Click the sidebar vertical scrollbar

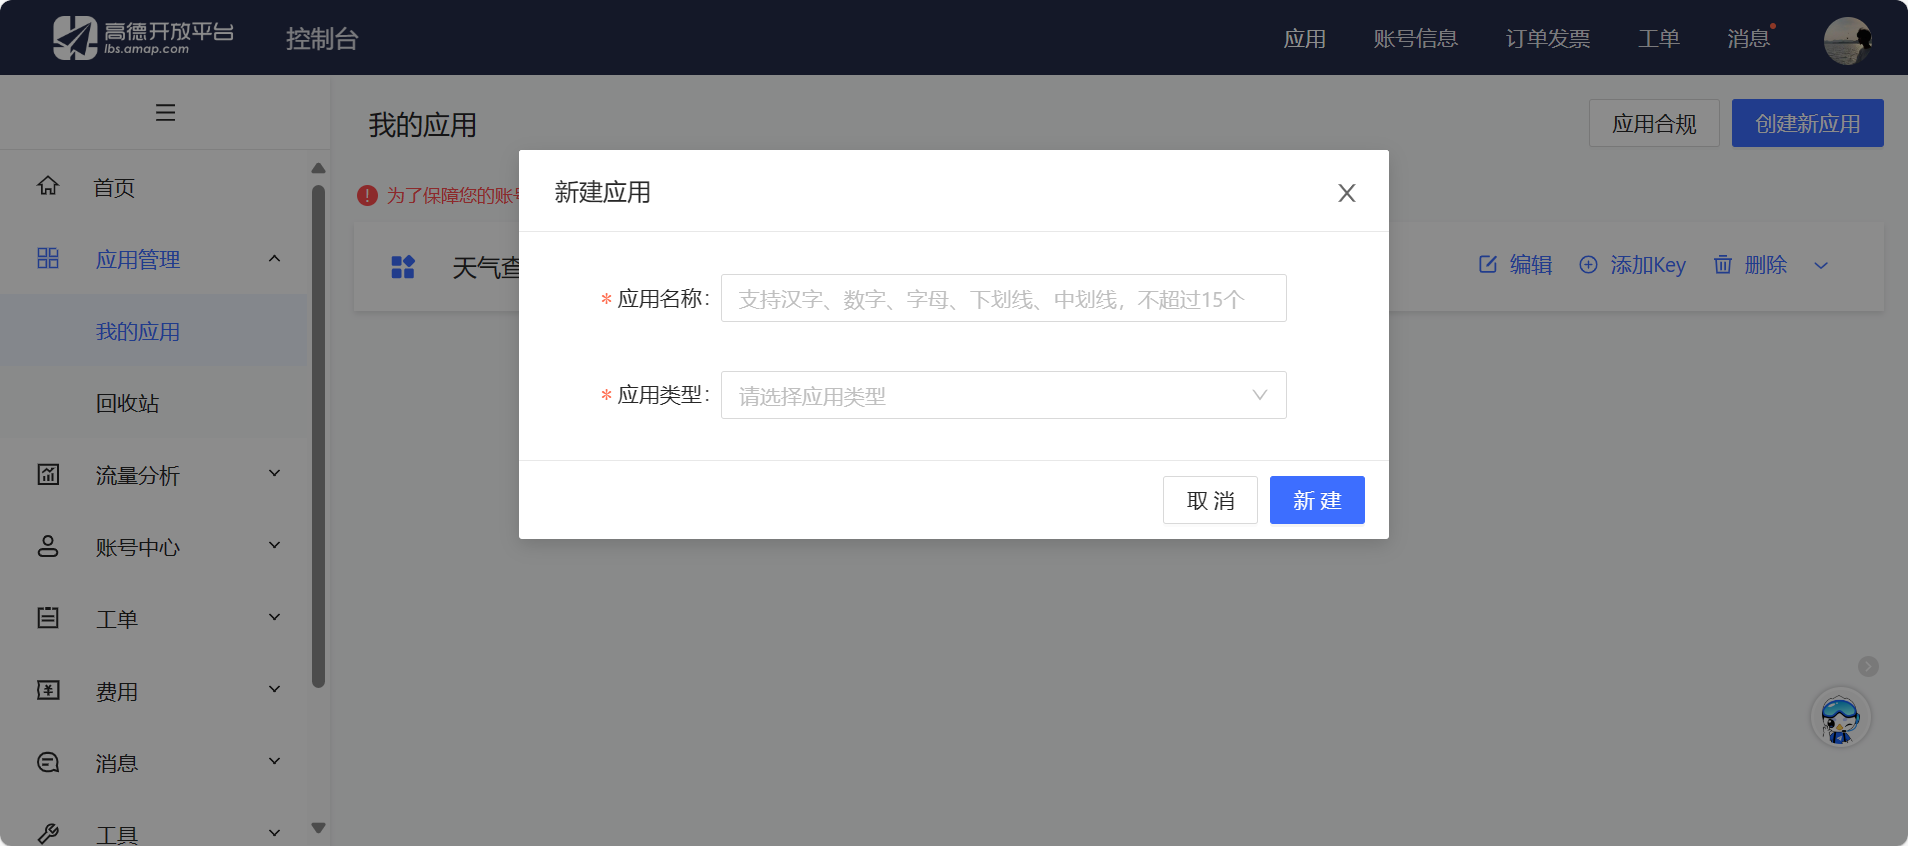pyautogui.click(x=318, y=436)
